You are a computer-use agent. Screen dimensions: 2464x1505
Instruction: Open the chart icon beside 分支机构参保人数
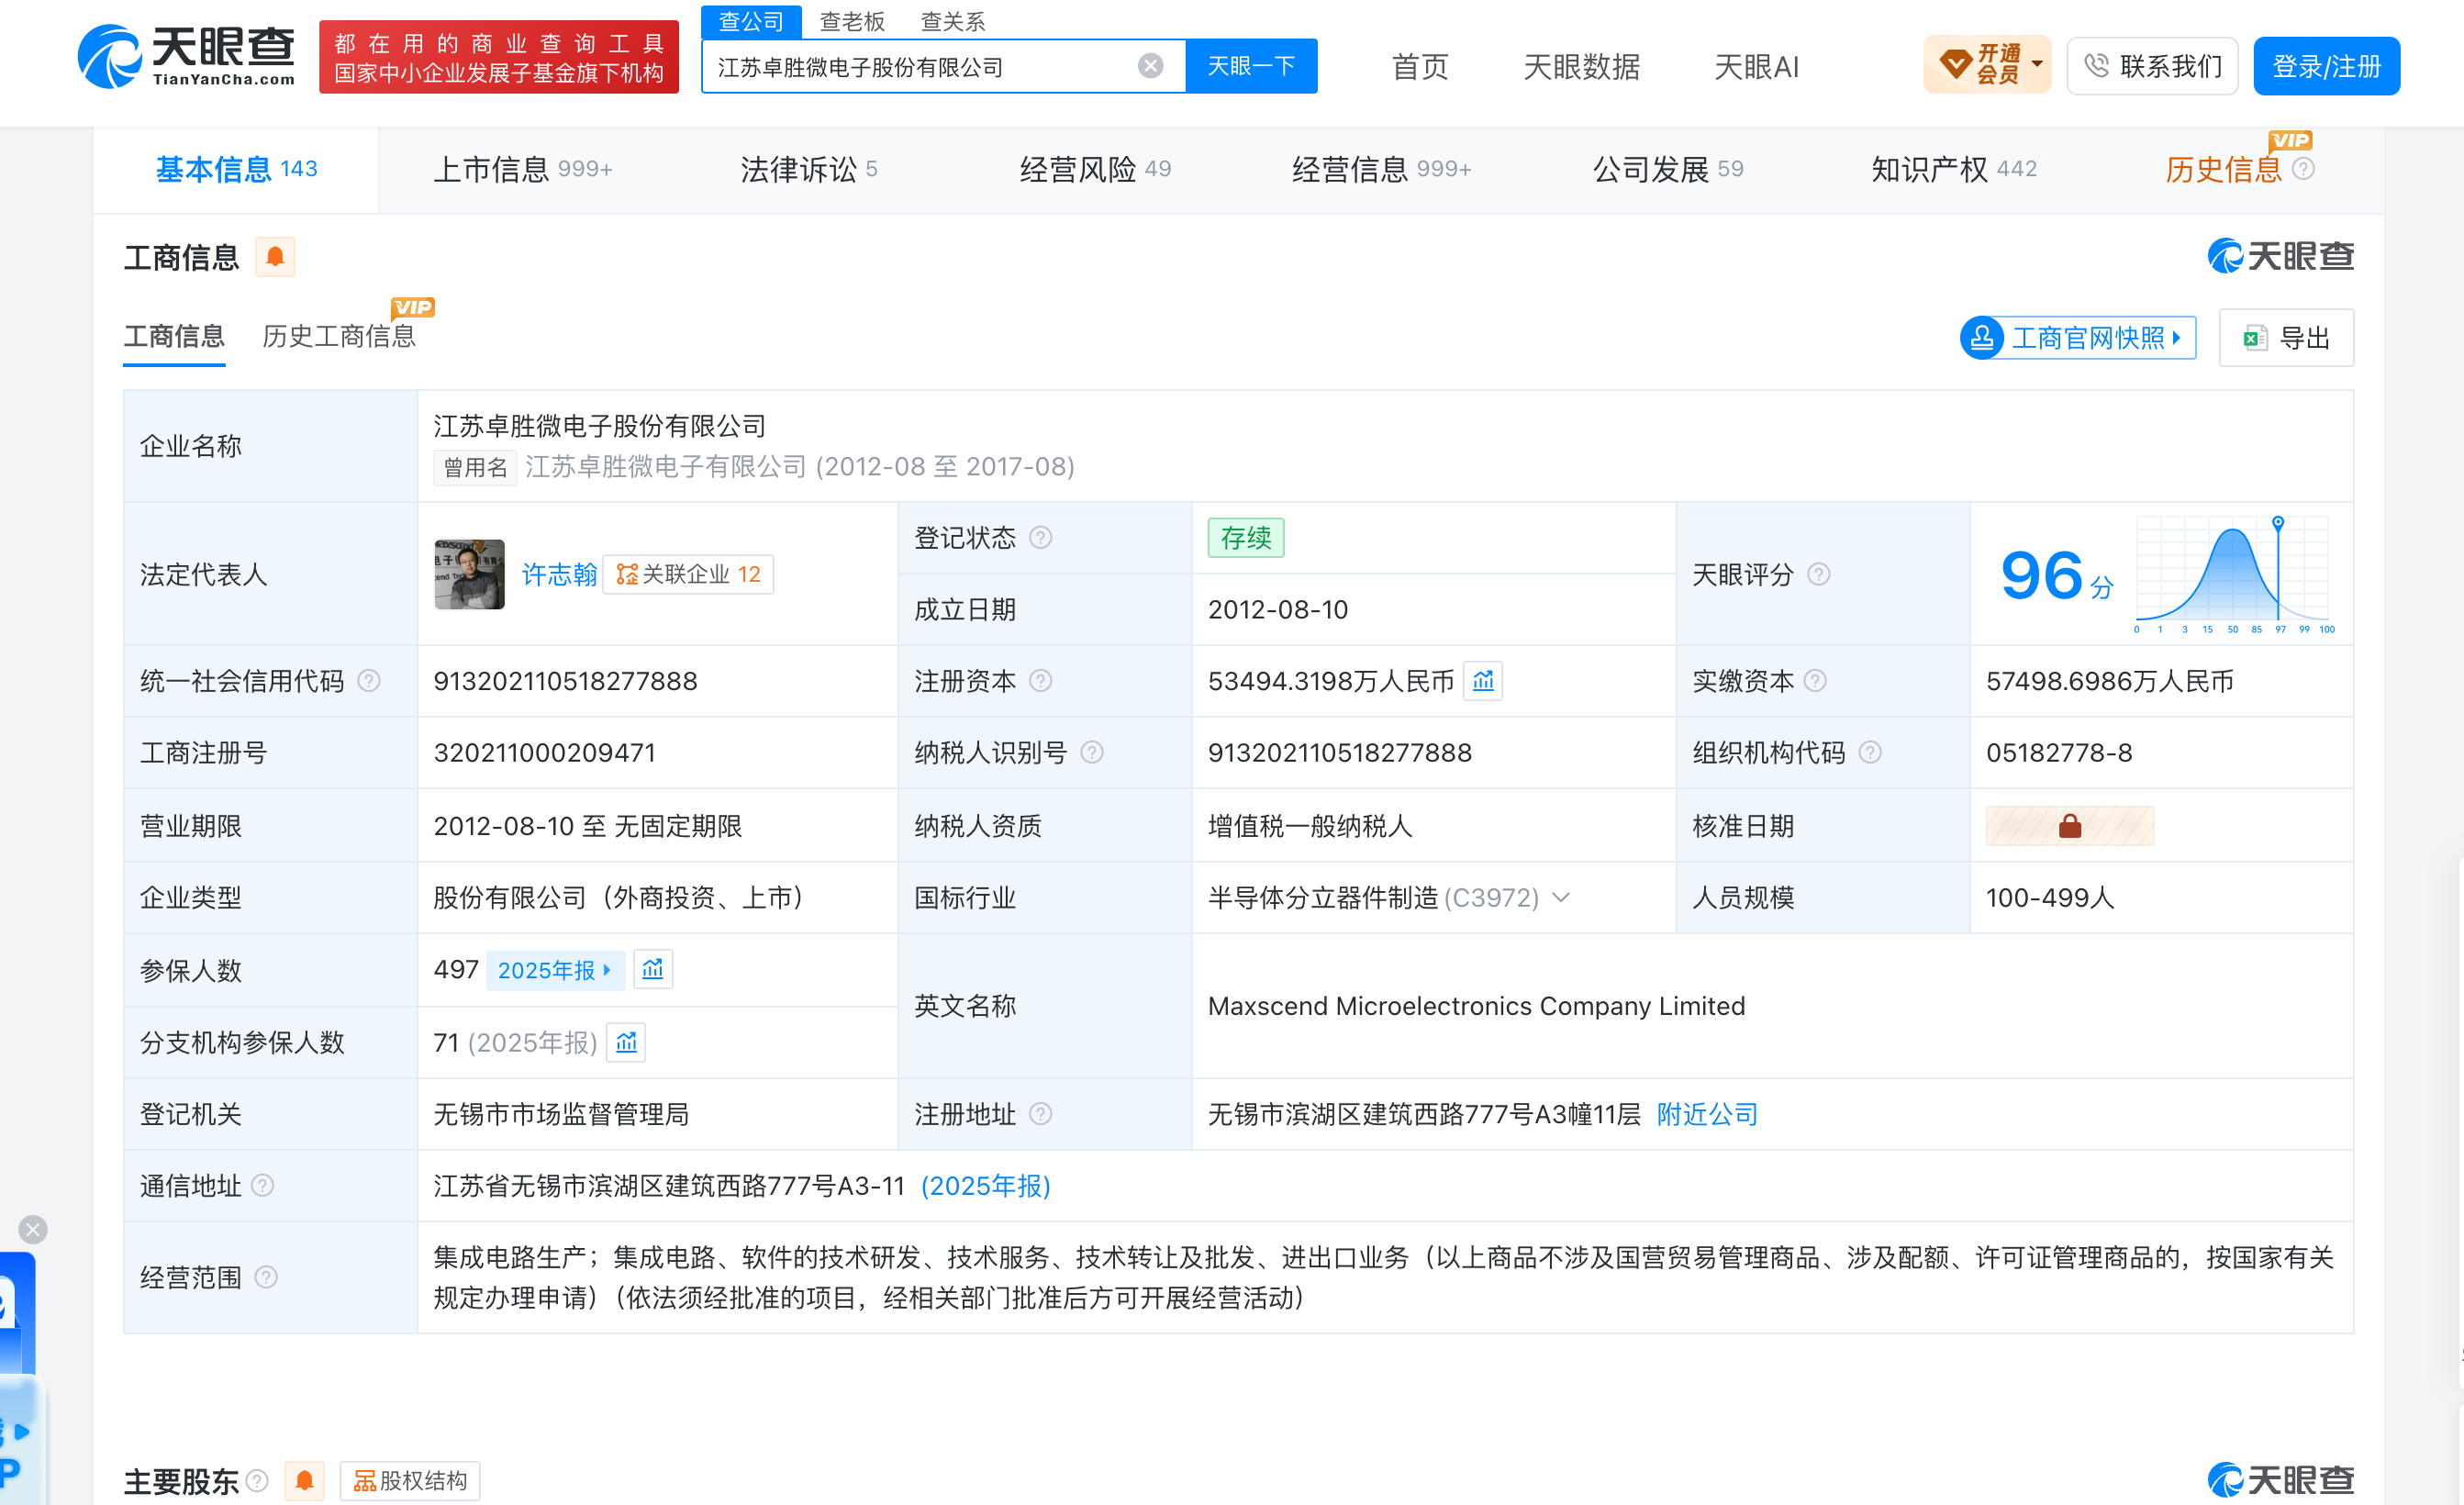click(626, 1042)
